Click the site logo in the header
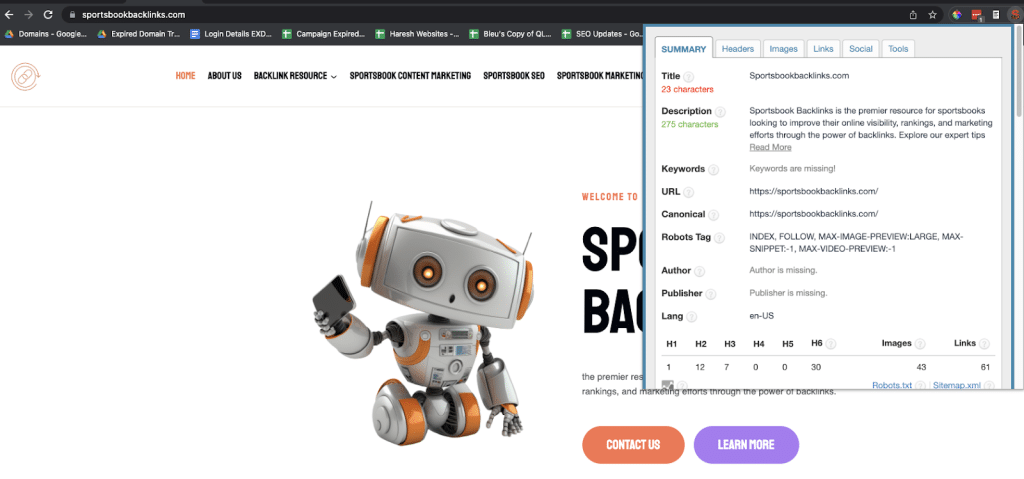Screen dimensions: 1024x479 pos(24,76)
